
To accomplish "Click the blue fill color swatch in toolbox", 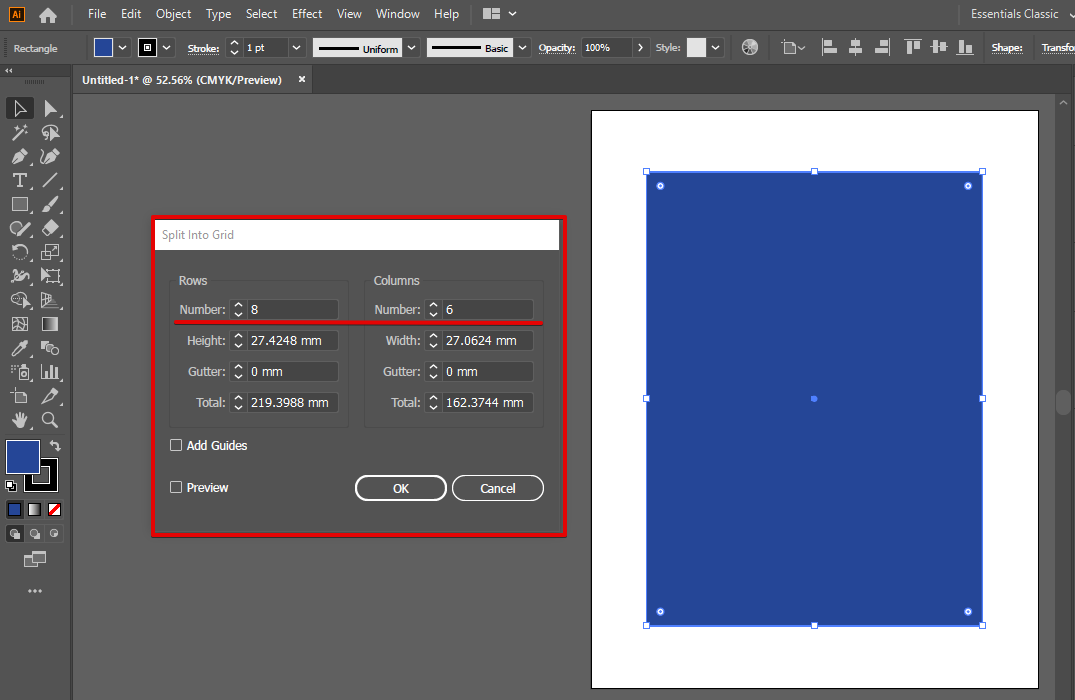I will point(23,457).
